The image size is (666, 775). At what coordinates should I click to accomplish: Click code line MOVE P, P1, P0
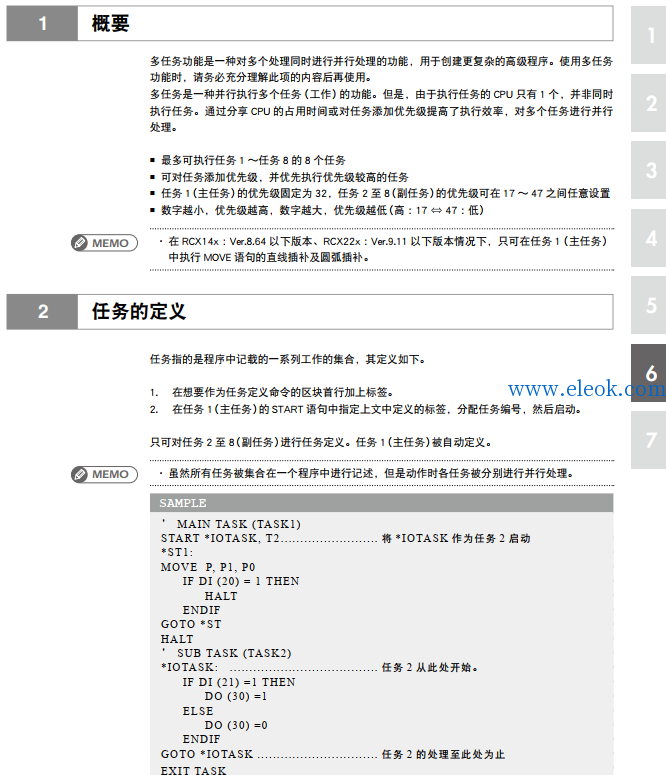(208, 567)
